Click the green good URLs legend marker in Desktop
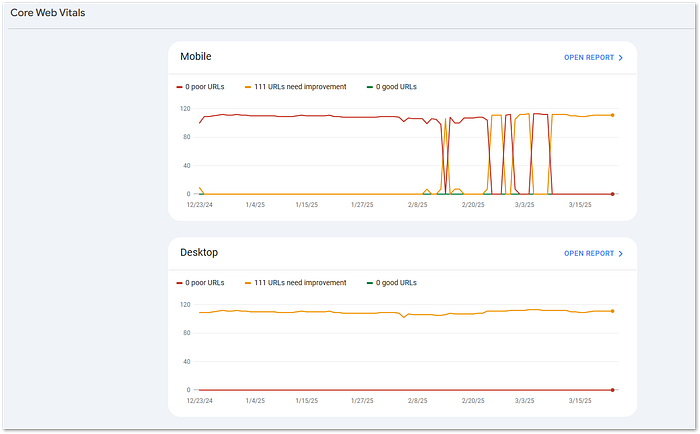Viewport: 700px width, 434px height. [370, 283]
